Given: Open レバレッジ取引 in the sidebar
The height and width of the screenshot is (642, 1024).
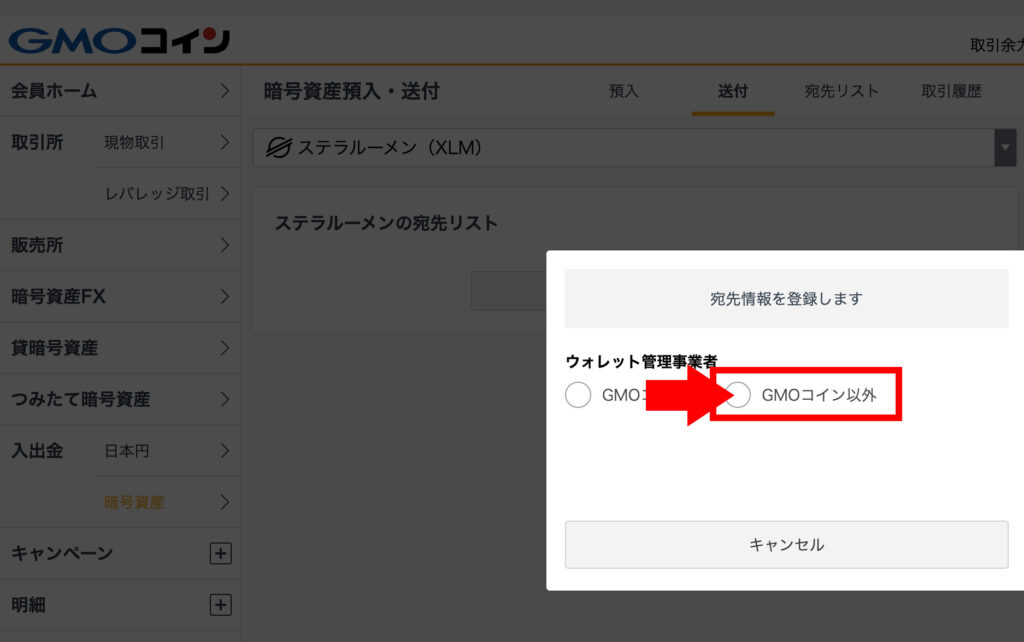Looking at the screenshot, I should coord(157,194).
